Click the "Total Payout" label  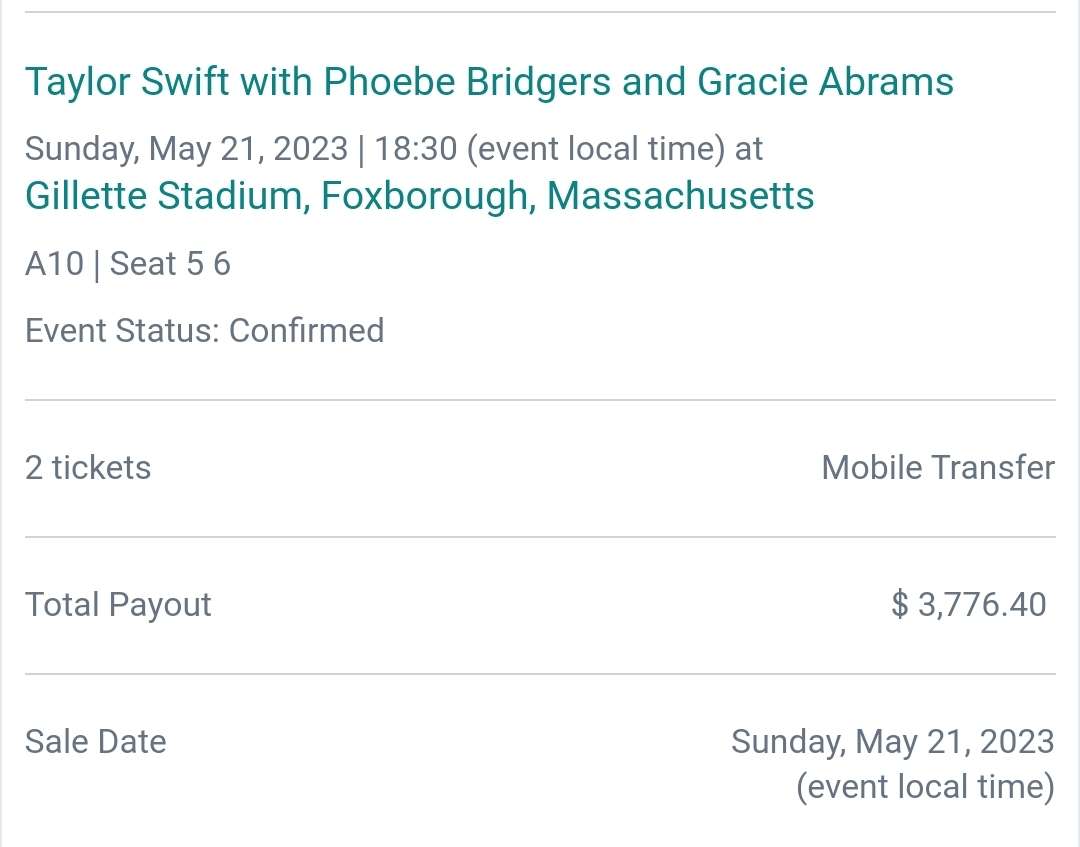(x=118, y=605)
